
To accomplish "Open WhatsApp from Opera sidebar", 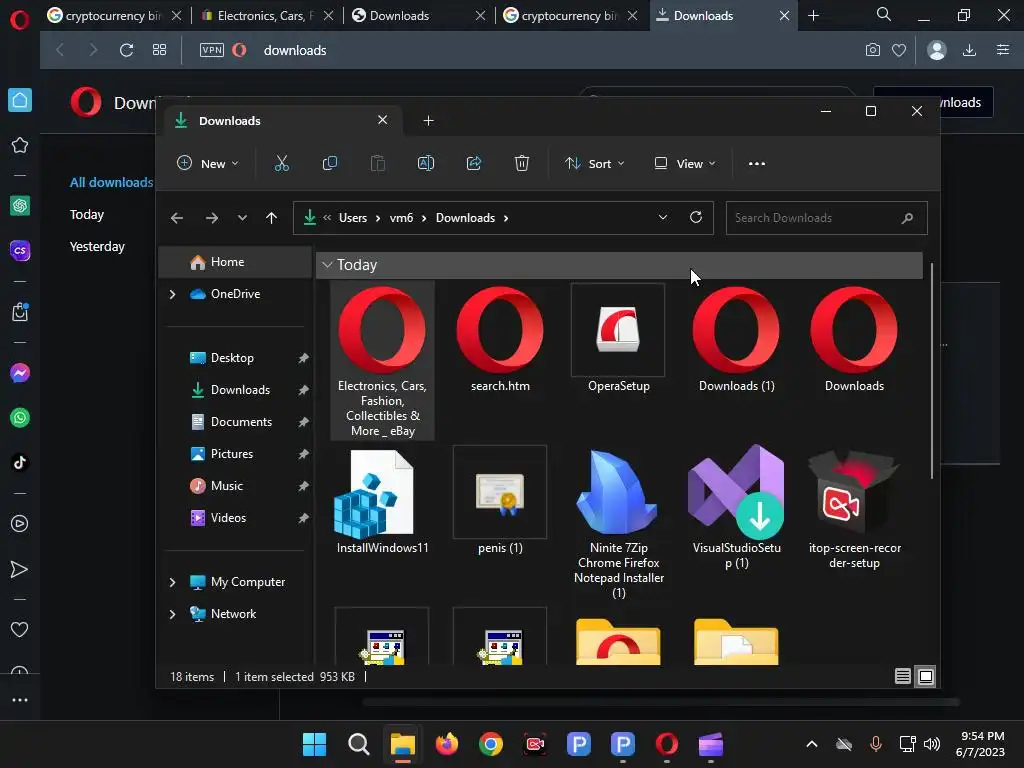I will click(20, 418).
